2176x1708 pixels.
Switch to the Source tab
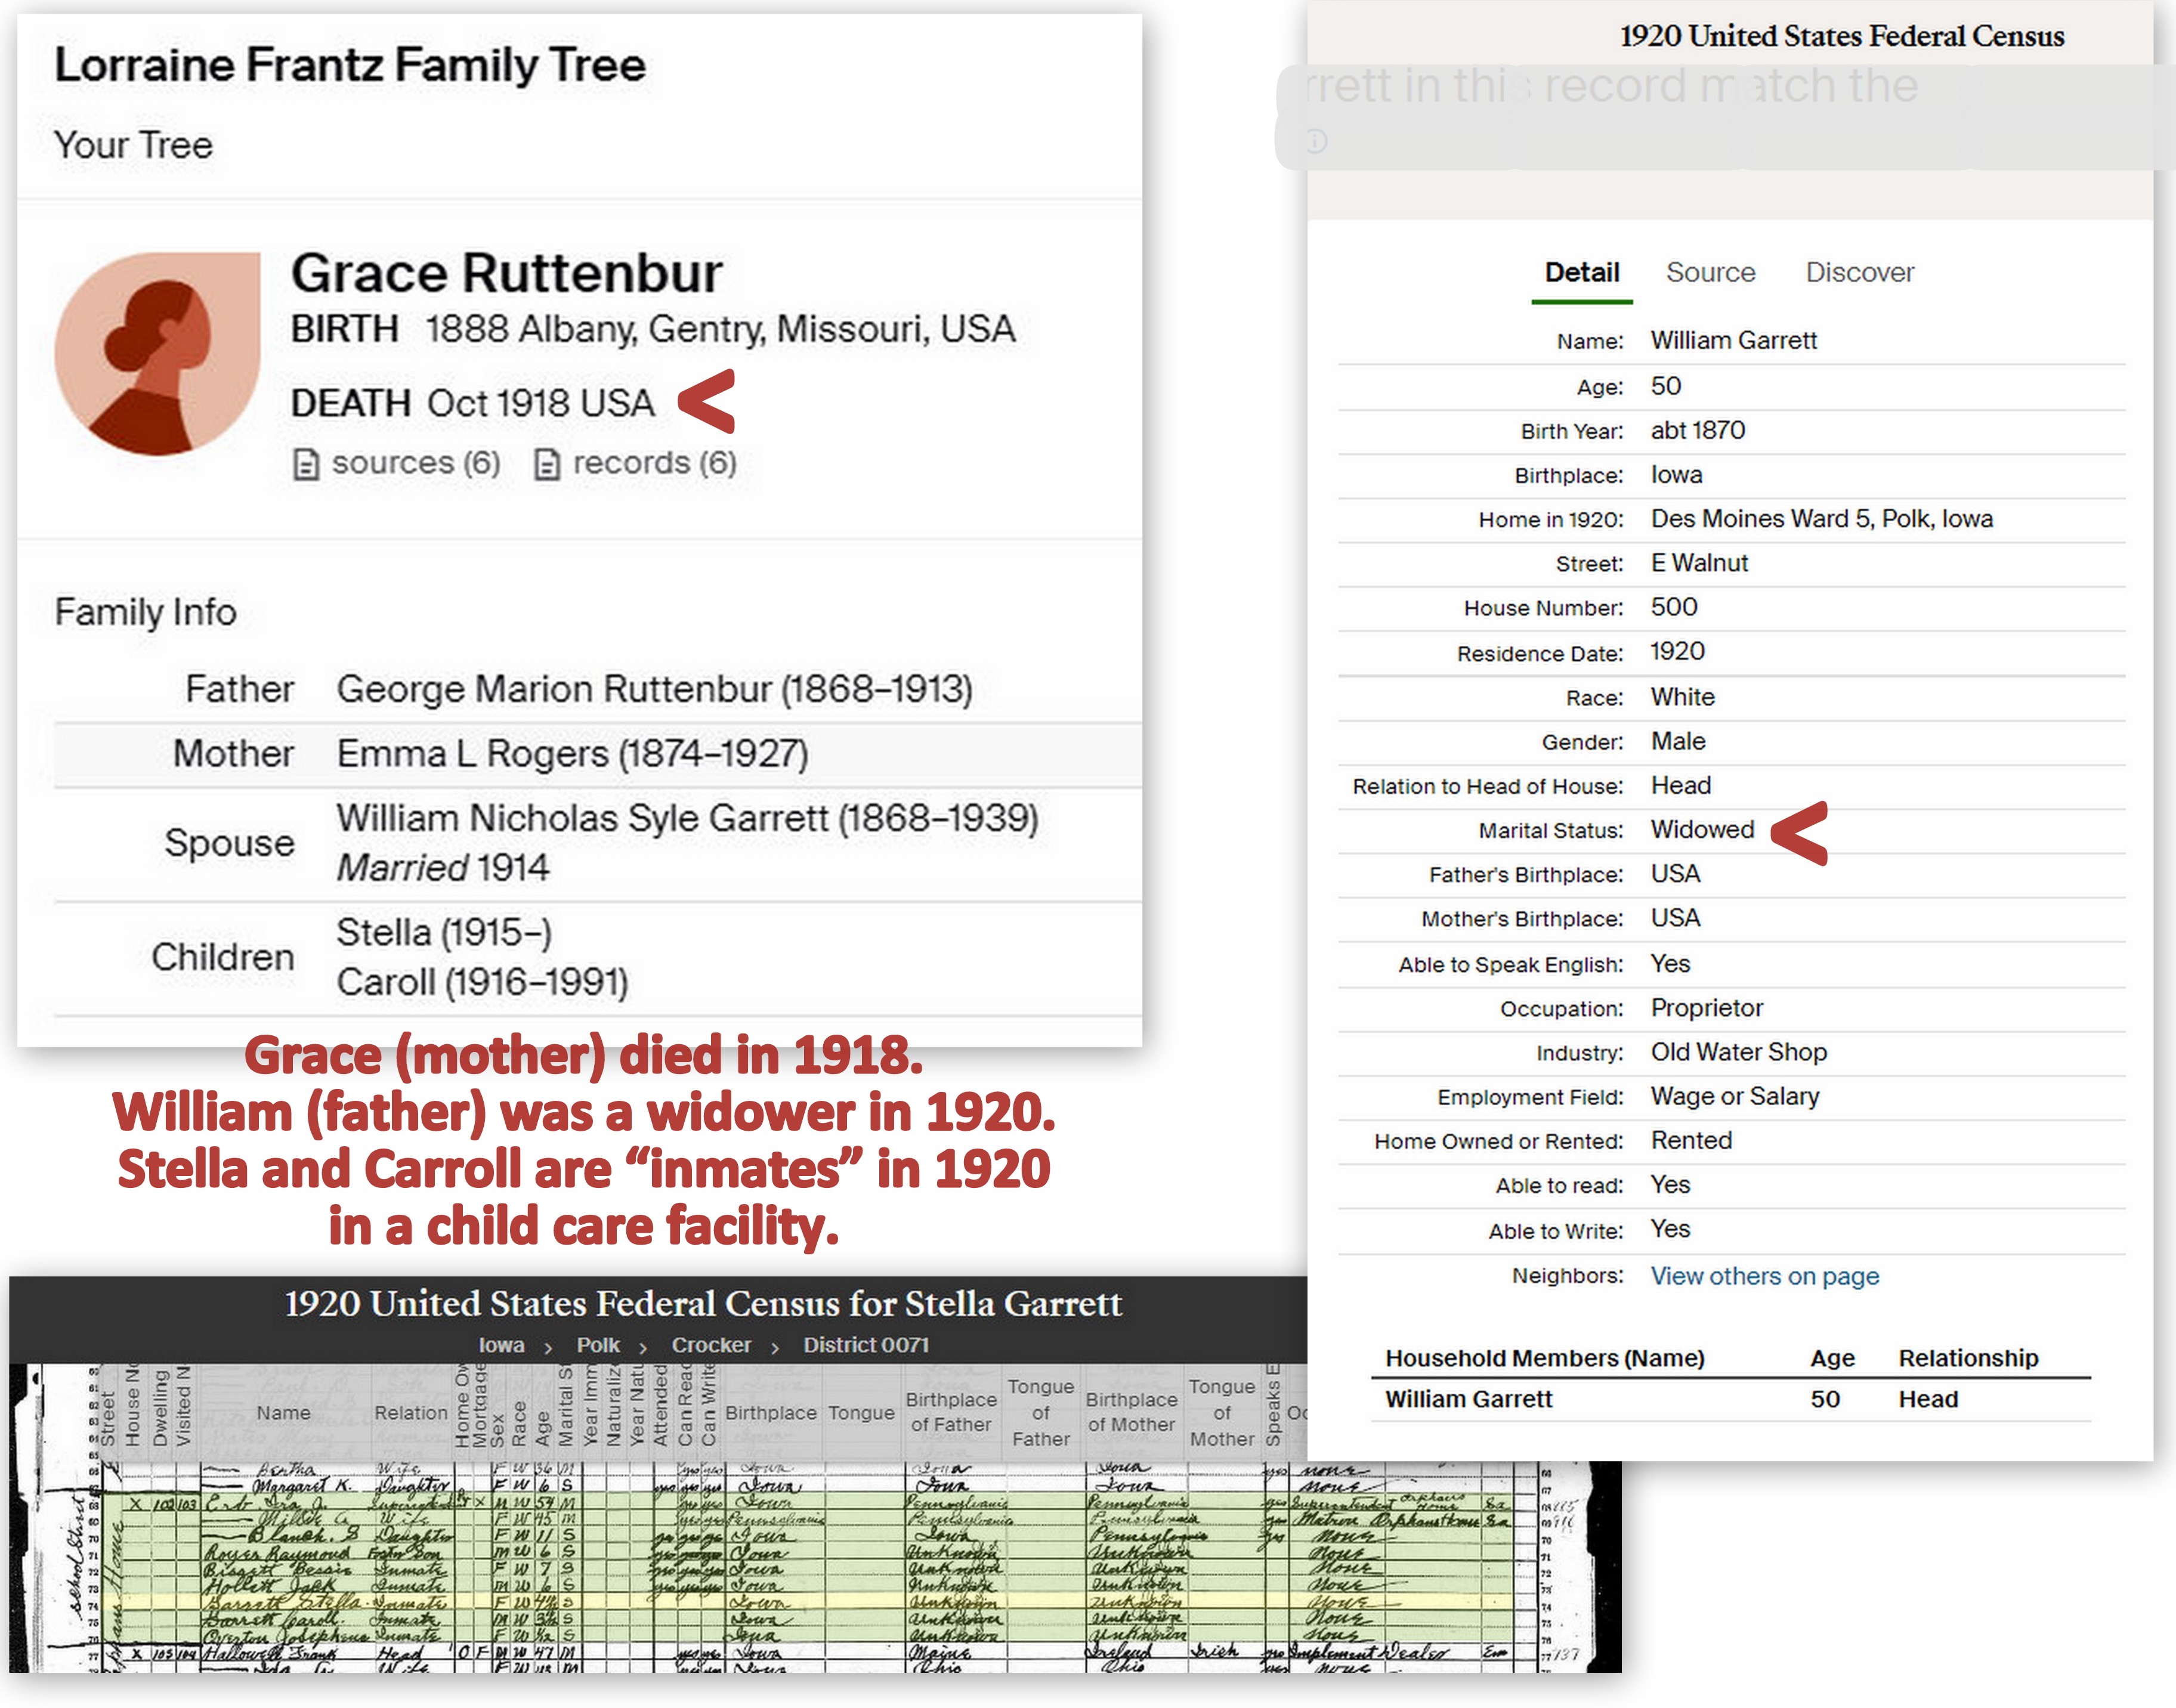(1710, 272)
